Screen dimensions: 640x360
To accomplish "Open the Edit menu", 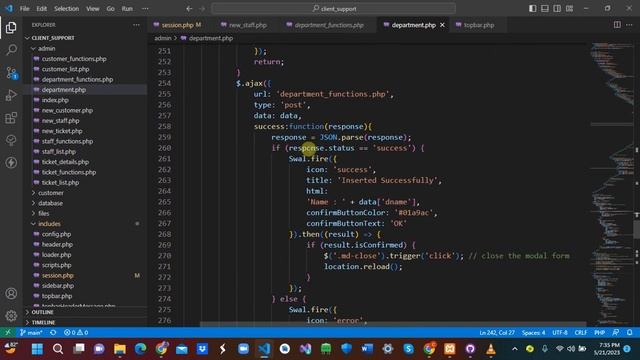I will [42, 9].
